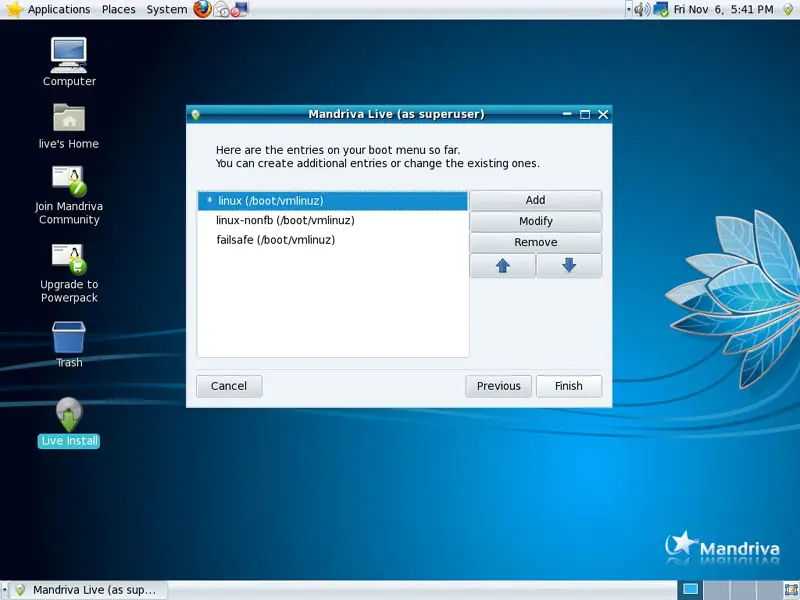This screenshot has height=600, width=800.
Task: Click the Modify button
Action: pyautogui.click(x=536, y=221)
